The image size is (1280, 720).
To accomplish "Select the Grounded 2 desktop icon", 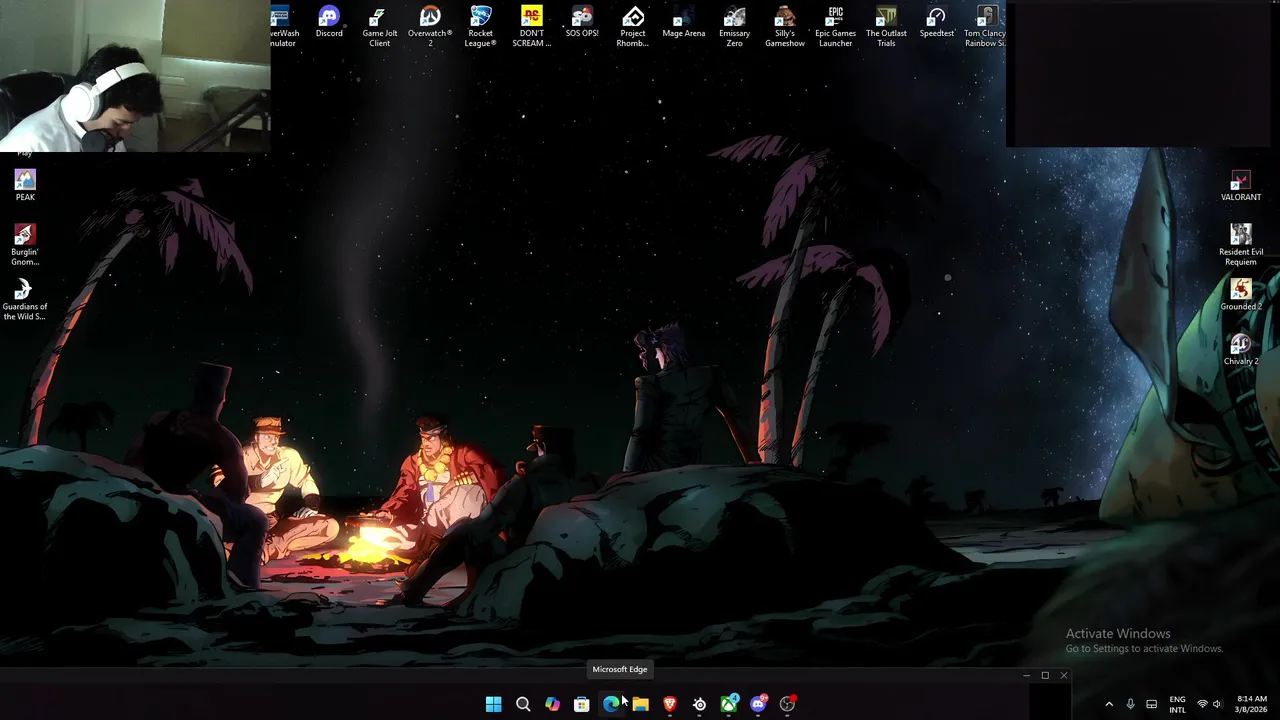I will [1241, 295].
